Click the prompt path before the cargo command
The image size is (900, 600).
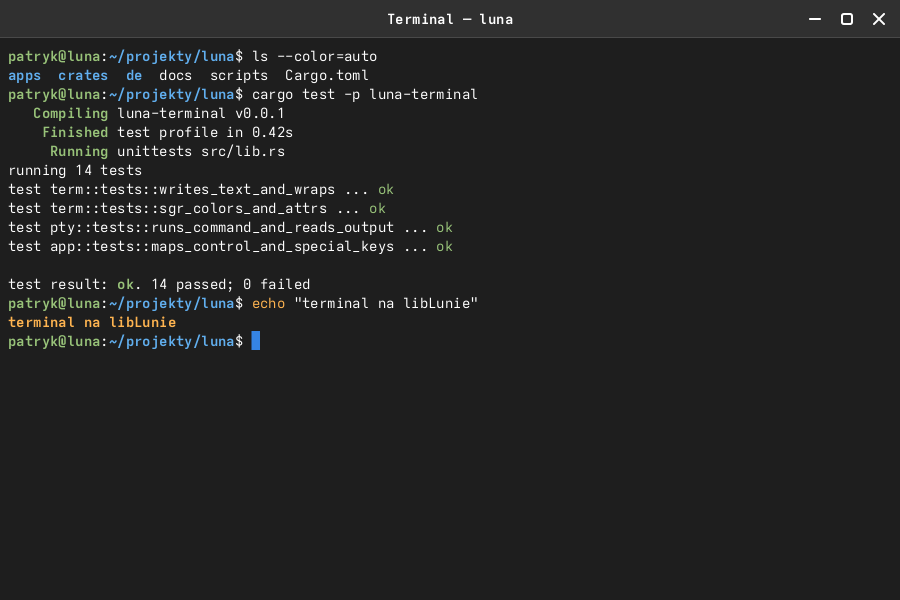tap(172, 95)
